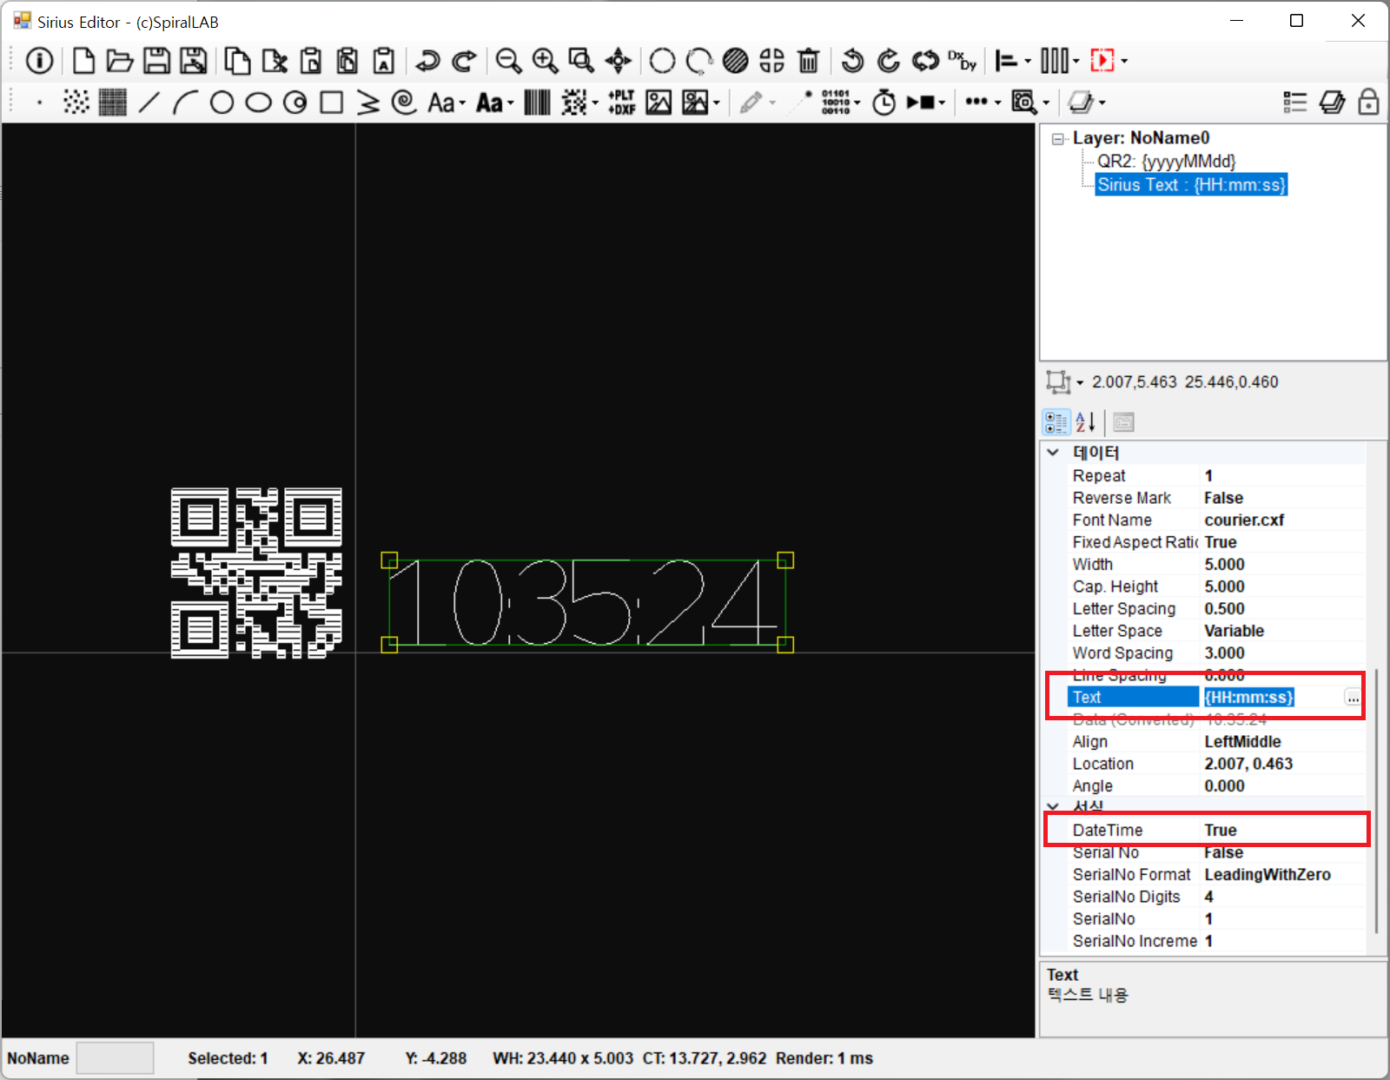1390x1080 pixels.
Task: Select the spiral drawing tool
Action: tap(404, 102)
